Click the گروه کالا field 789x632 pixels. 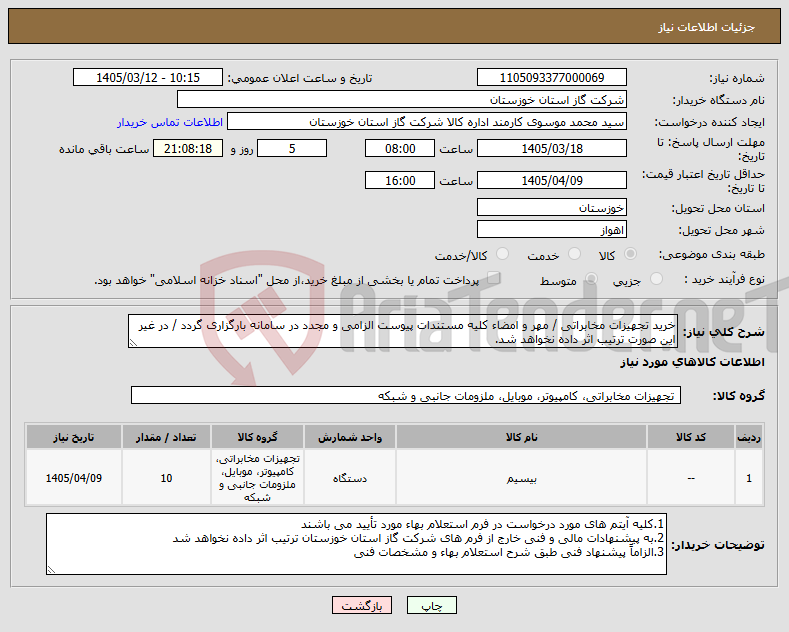tap(406, 396)
